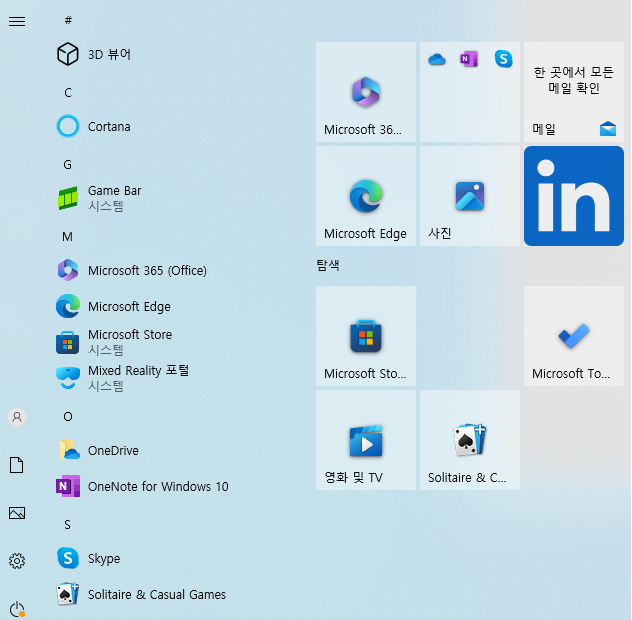Viewport: 632px width, 620px height.
Task: Click the G letter group header
Action: (67, 164)
